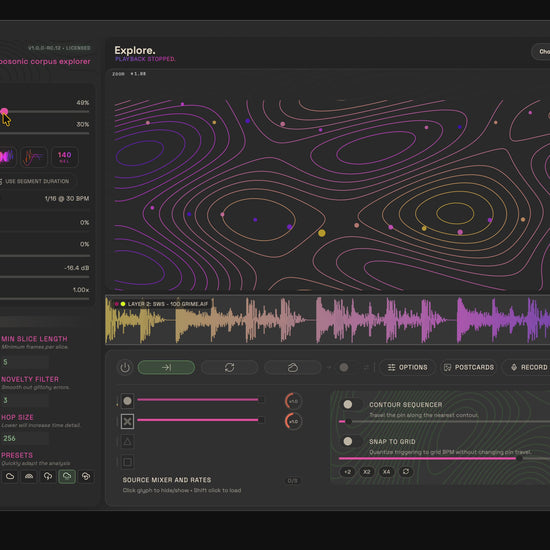Open POSTCARDS
Screen dimensions: 550x550
(x=469, y=367)
